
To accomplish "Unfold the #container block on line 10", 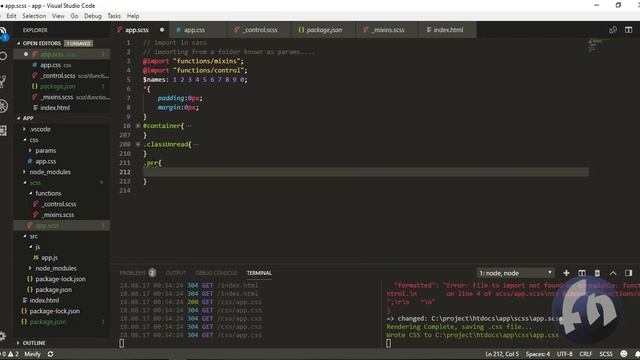I will coord(138,126).
